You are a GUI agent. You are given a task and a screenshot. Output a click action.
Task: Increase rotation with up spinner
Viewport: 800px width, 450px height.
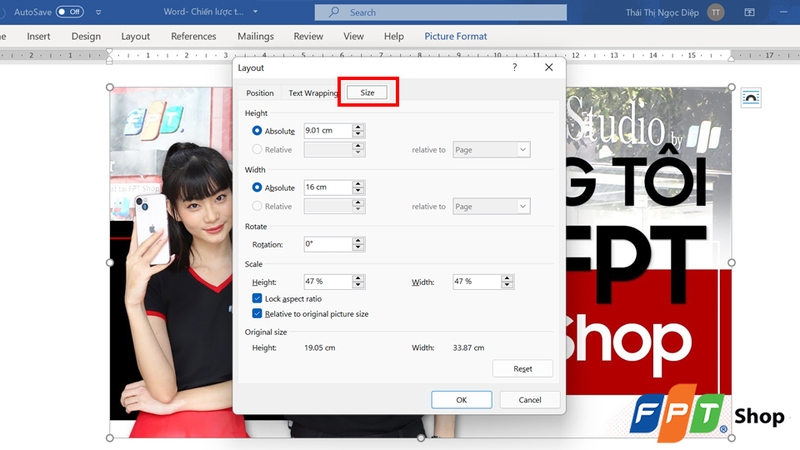pyautogui.click(x=358, y=240)
